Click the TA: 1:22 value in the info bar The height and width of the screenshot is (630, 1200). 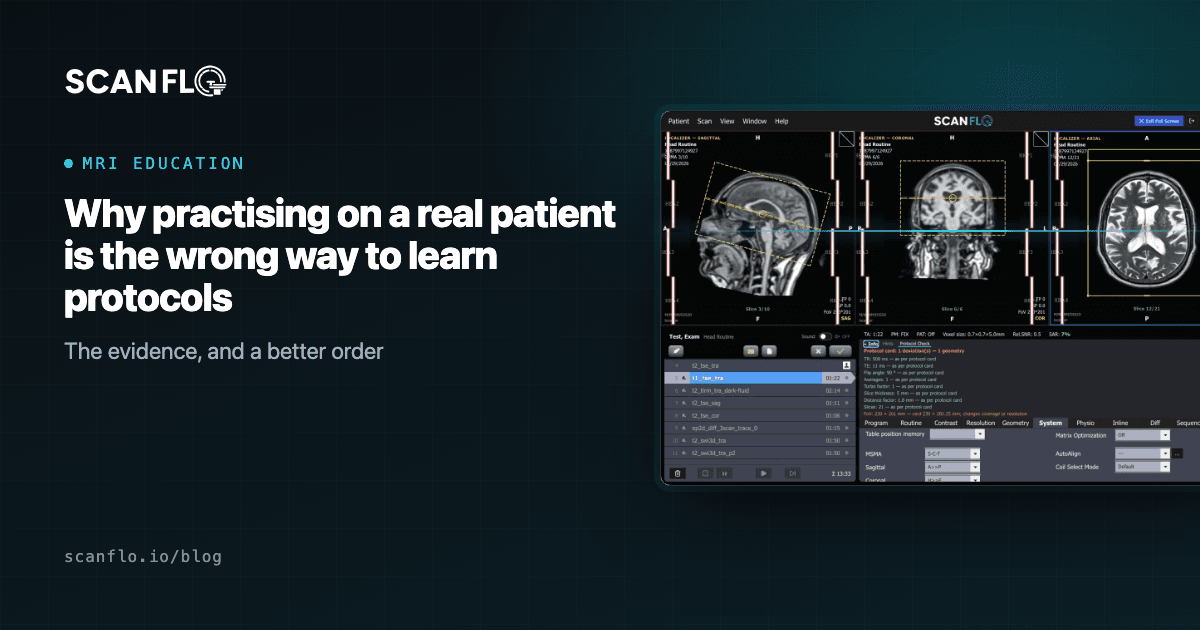click(873, 334)
